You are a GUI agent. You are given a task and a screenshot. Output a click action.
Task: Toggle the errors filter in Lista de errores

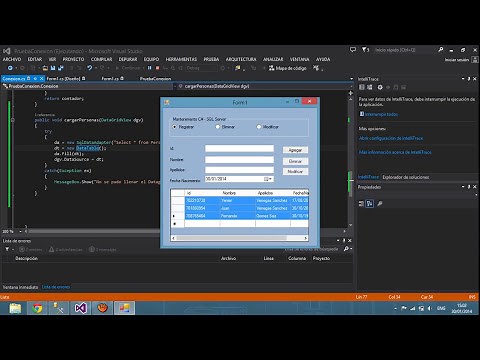click(31, 249)
